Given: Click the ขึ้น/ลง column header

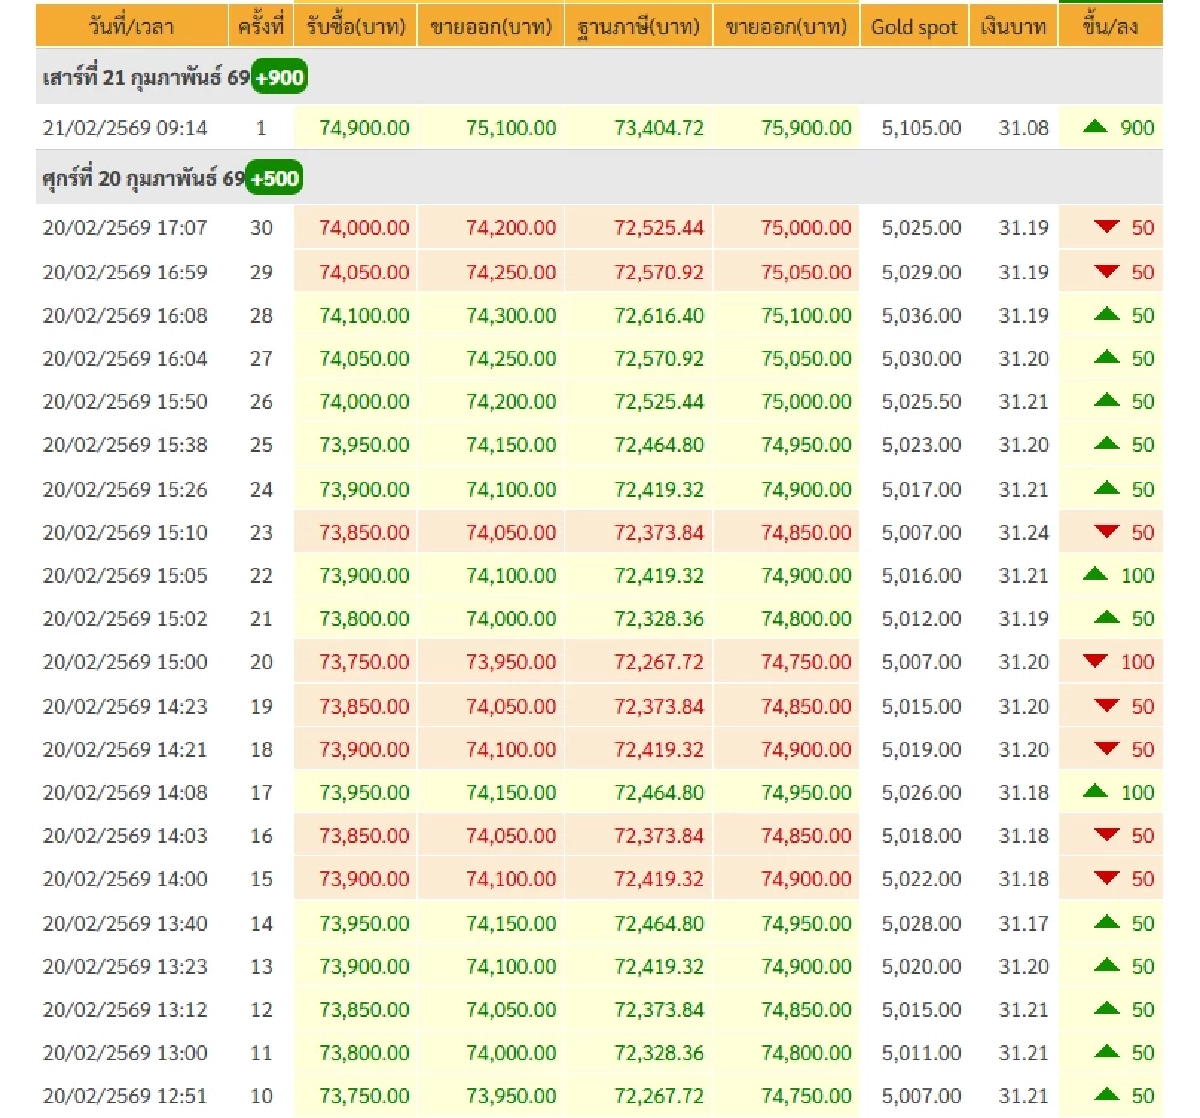Looking at the screenshot, I should (x=1110, y=27).
